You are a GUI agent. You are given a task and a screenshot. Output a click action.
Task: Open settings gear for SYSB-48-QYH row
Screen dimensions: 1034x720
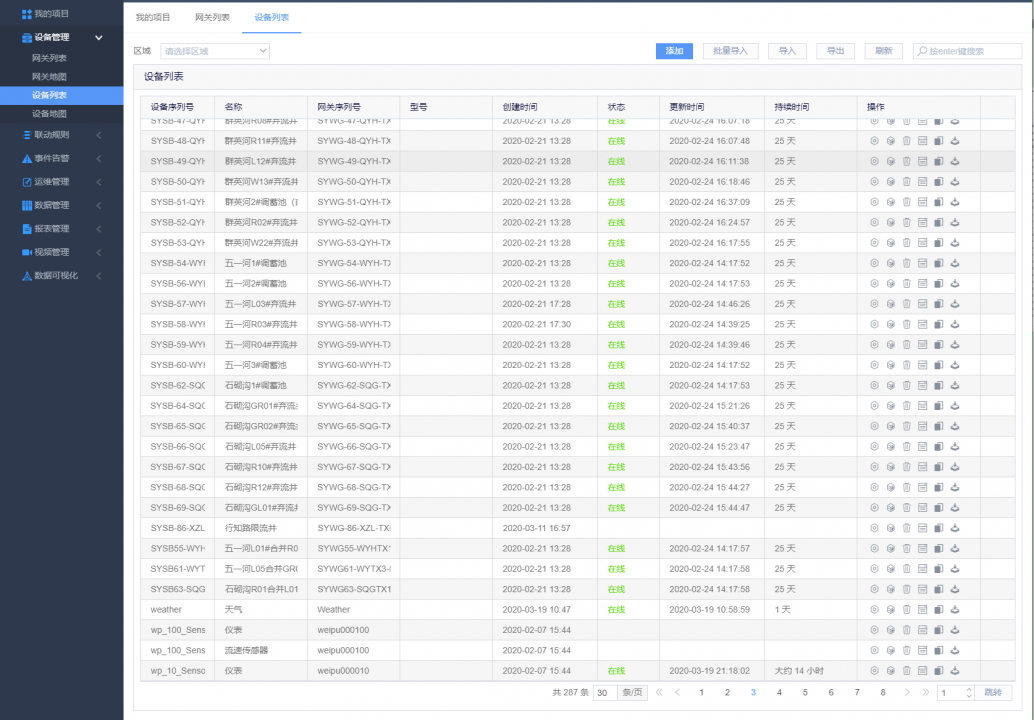pyautogui.click(x=874, y=140)
